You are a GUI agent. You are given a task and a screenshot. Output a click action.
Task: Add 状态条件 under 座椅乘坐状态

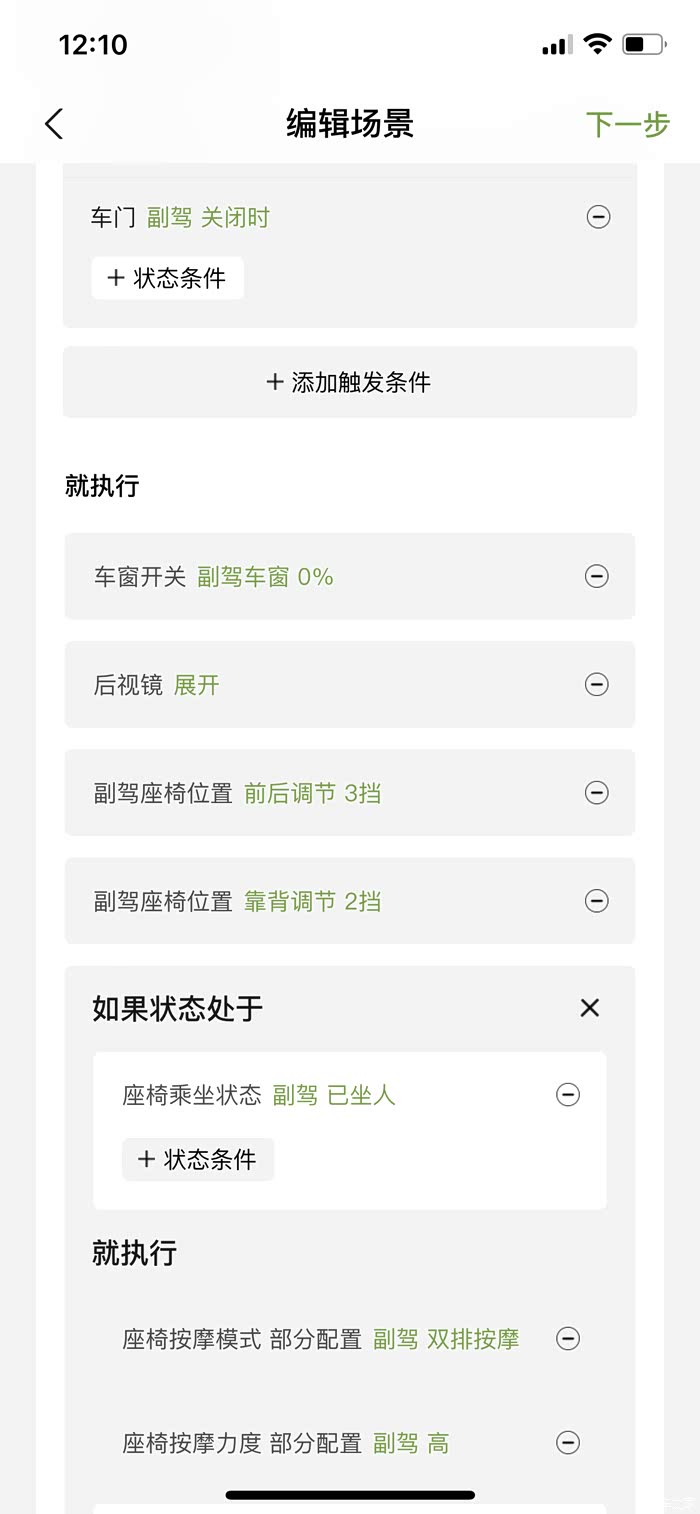[x=198, y=1159]
